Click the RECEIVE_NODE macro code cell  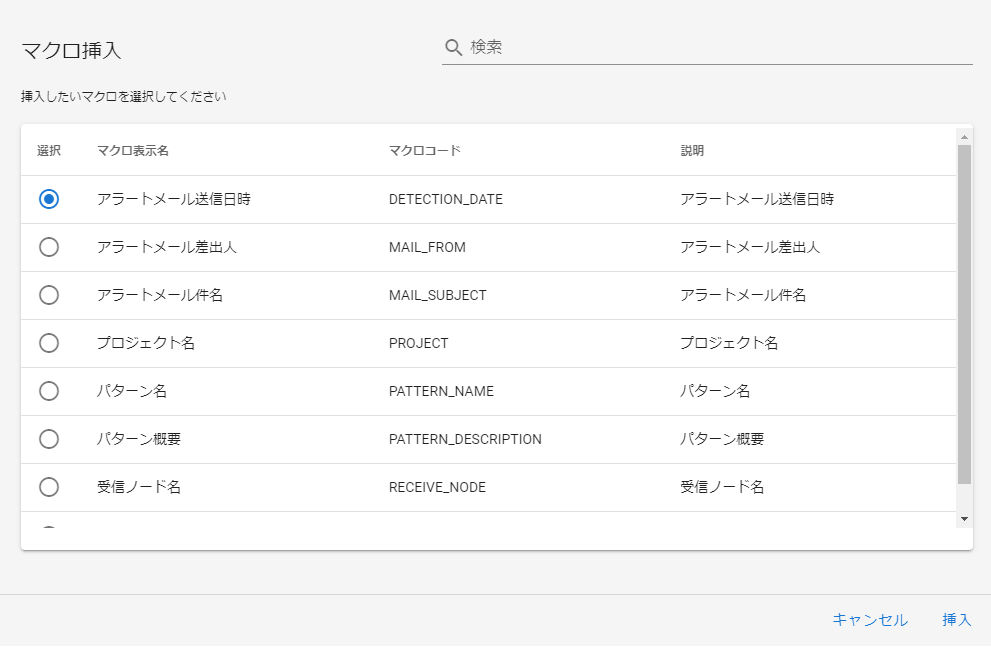point(437,487)
